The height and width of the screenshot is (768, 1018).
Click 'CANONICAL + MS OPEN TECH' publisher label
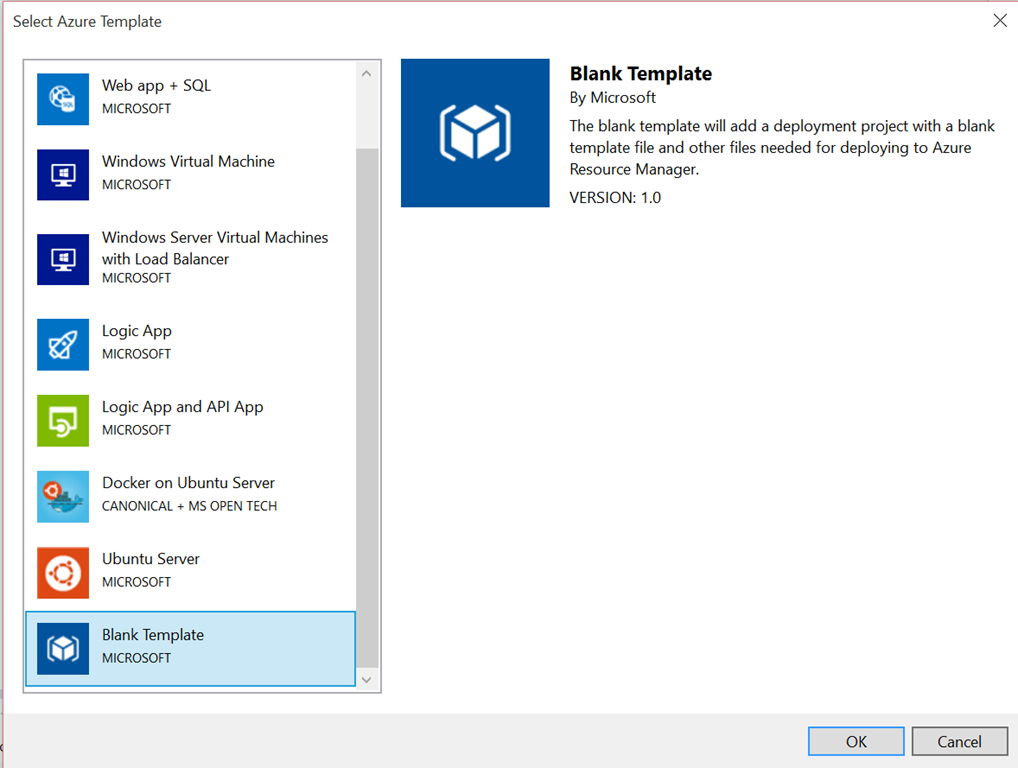pos(190,506)
